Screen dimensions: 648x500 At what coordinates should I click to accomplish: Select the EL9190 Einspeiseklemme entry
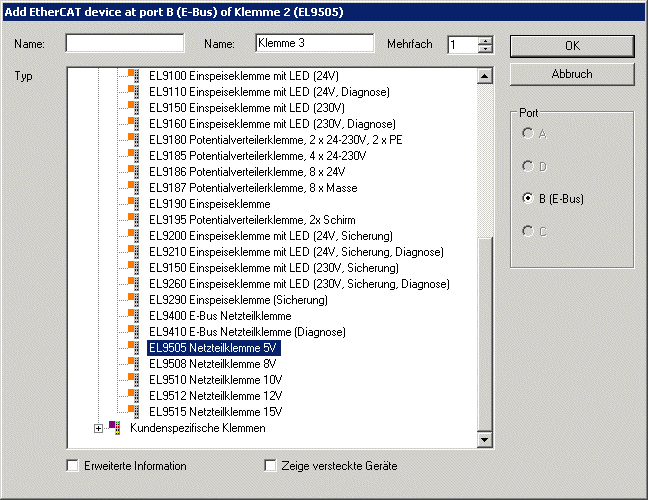210,204
